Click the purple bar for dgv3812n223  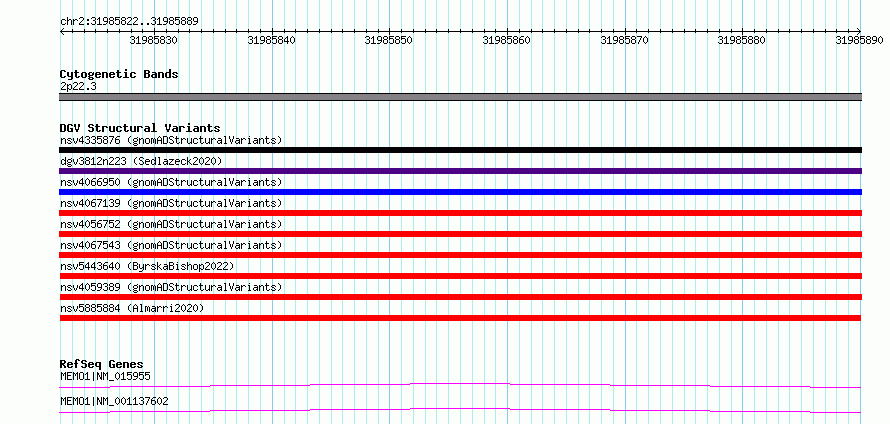point(461,171)
